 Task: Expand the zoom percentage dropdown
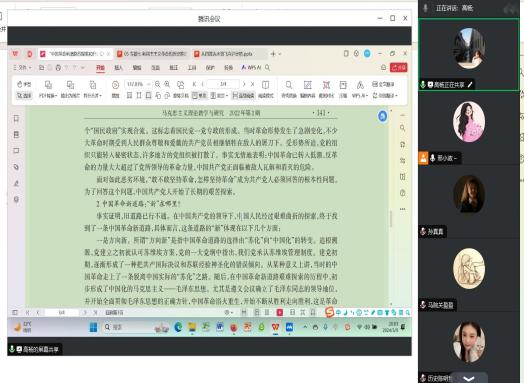point(149,85)
